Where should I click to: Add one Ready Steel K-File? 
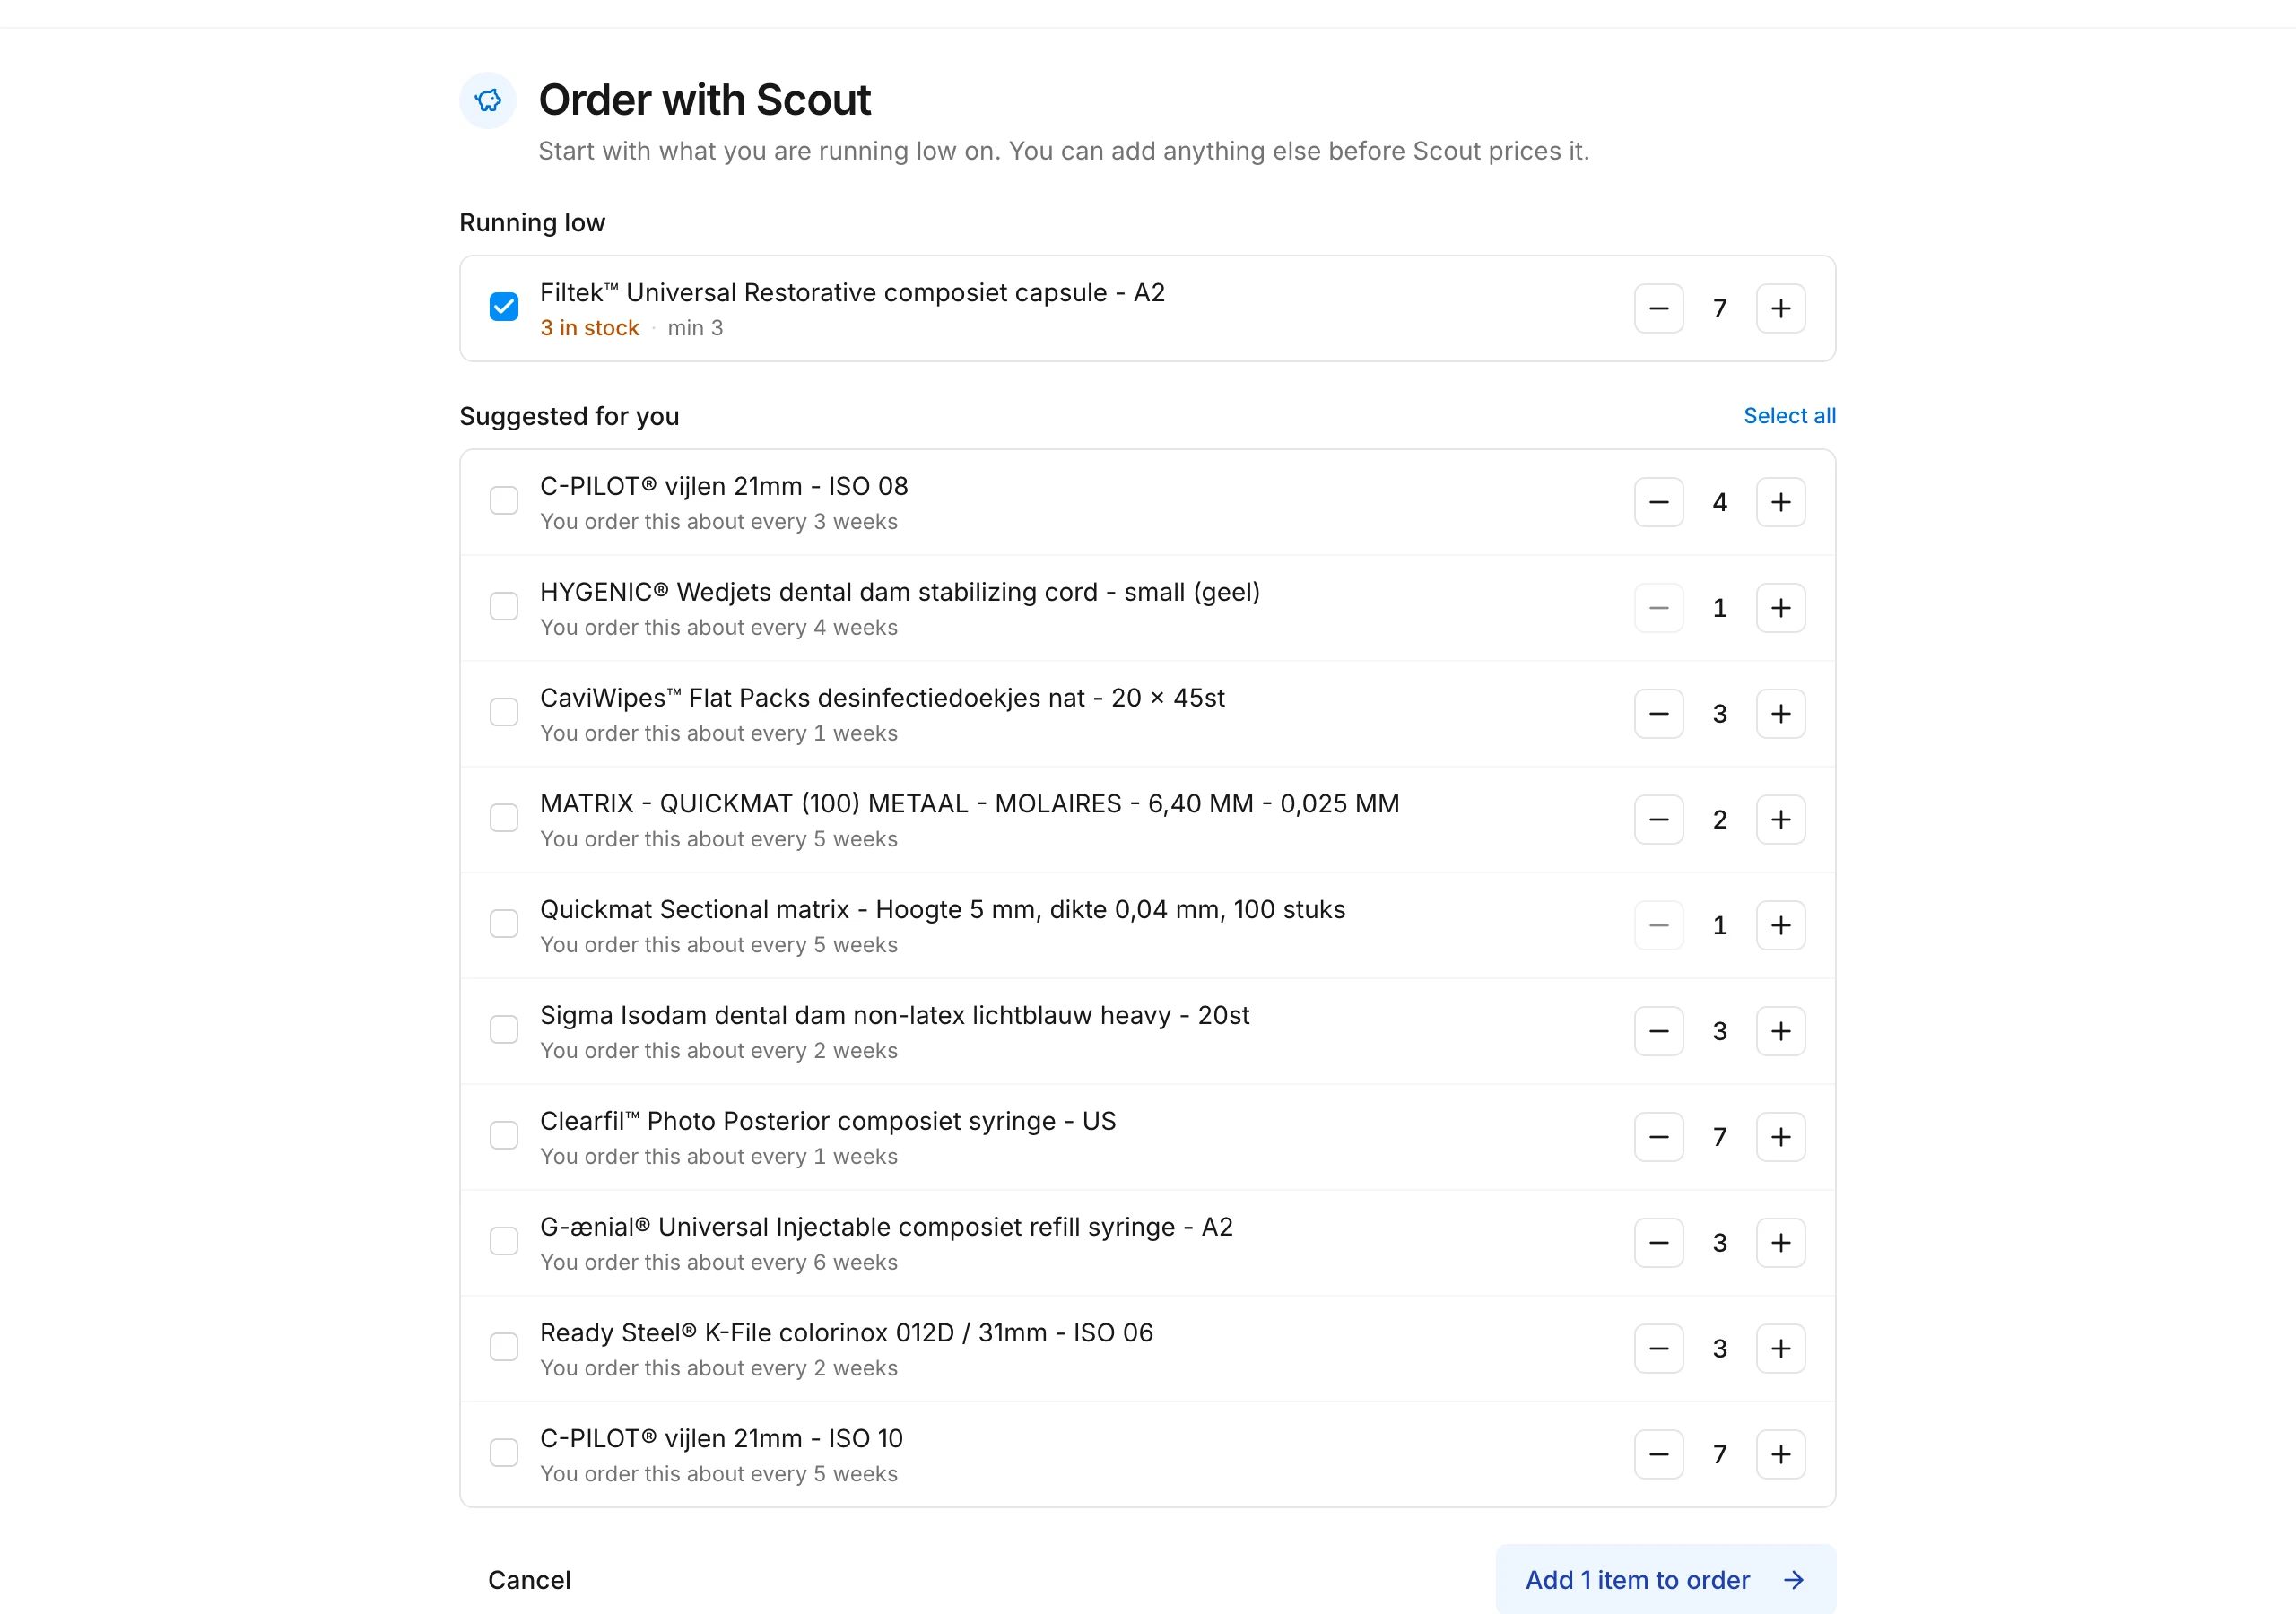coord(1780,1349)
